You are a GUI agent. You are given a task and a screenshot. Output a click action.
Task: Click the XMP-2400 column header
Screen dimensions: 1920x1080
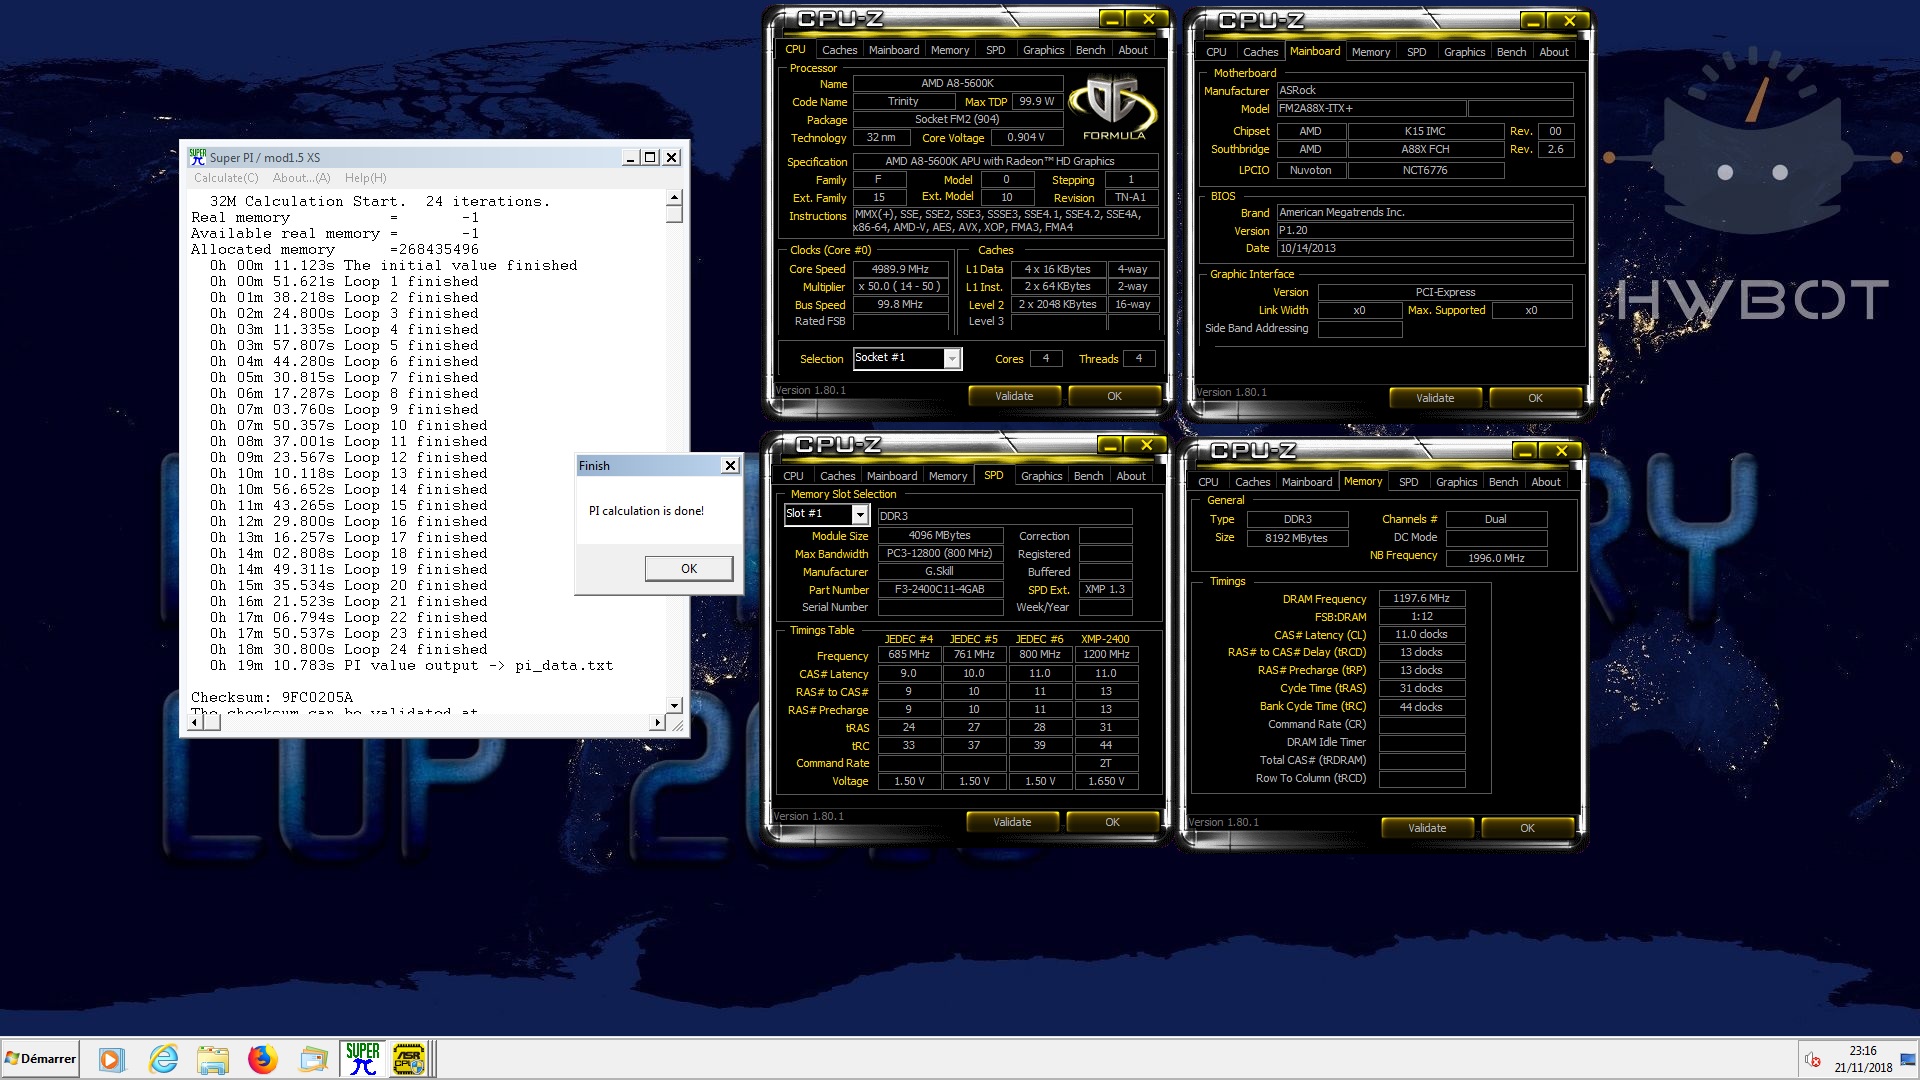[1105, 639]
